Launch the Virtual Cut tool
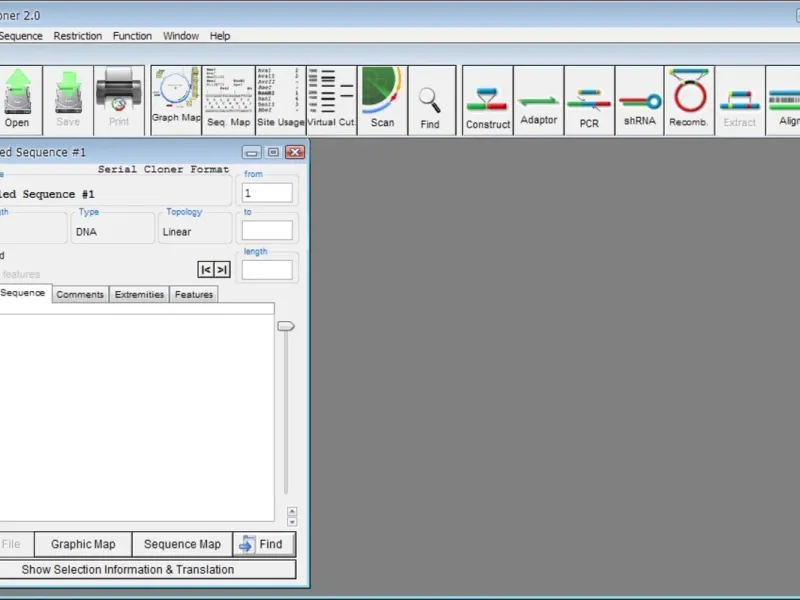The image size is (800, 600). click(x=331, y=99)
